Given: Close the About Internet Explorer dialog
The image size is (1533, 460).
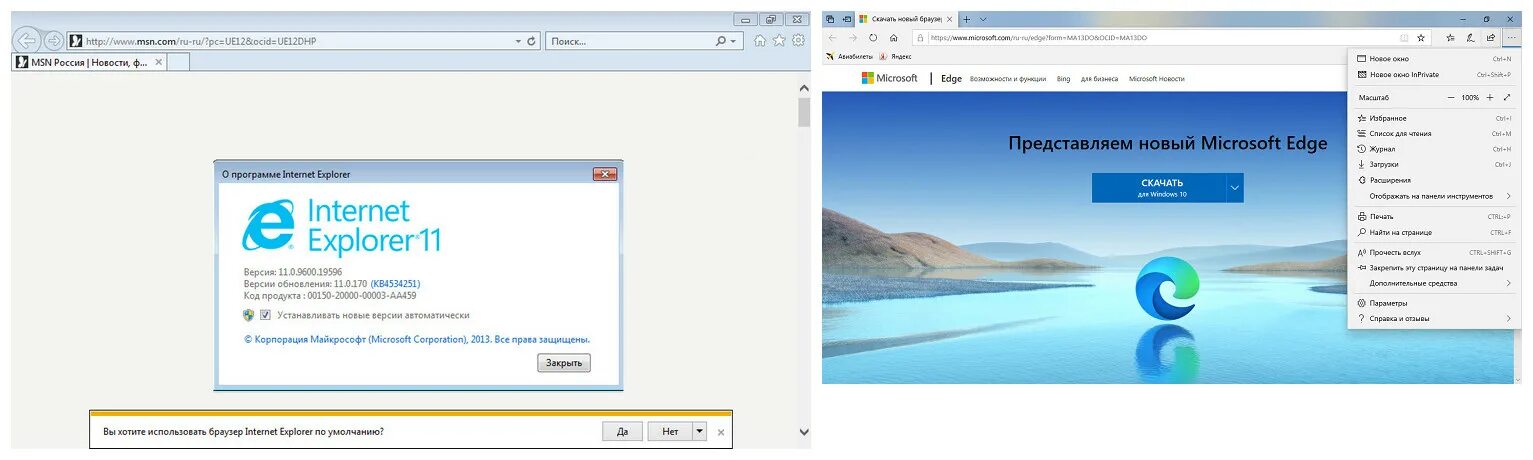Looking at the screenshot, I should pyautogui.click(x=605, y=174).
